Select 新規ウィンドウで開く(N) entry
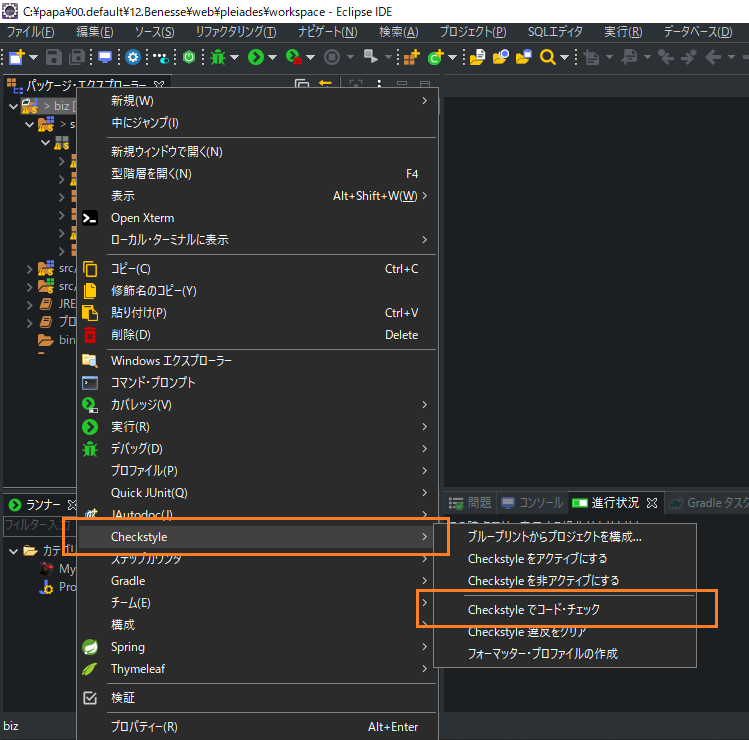The height and width of the screenshot is (740, 749). [x=257, y=152]
